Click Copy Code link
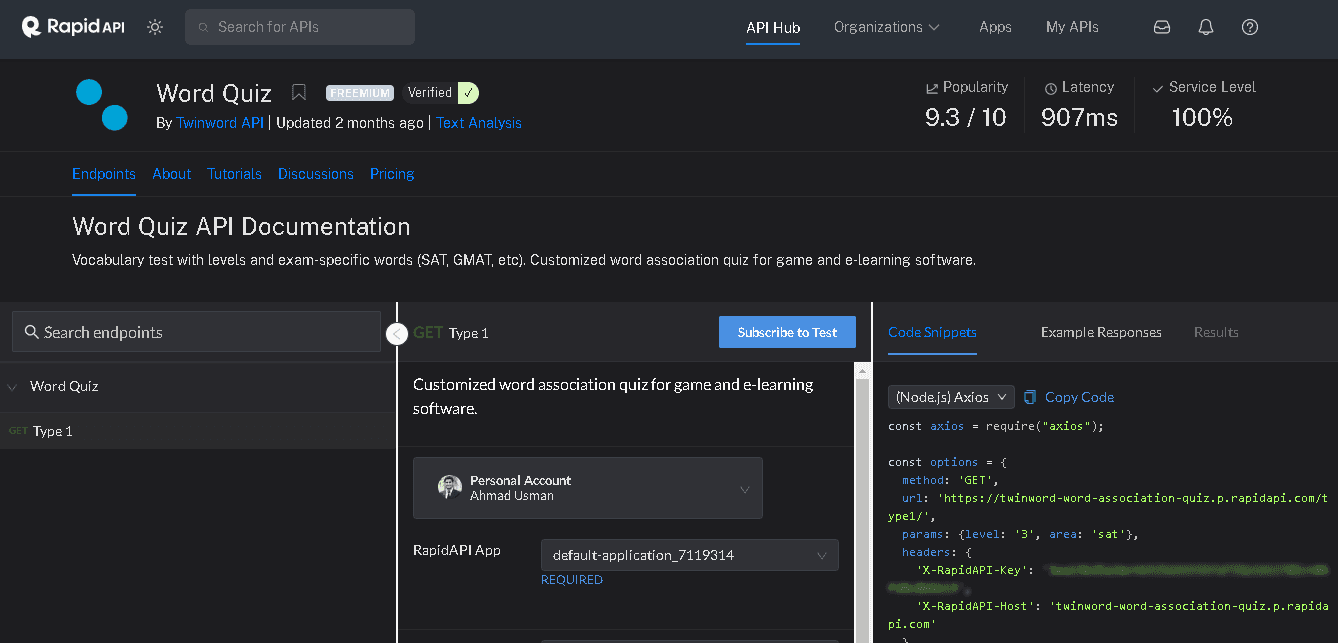This screenshot has height=643, width=1338. (1079, 397)
